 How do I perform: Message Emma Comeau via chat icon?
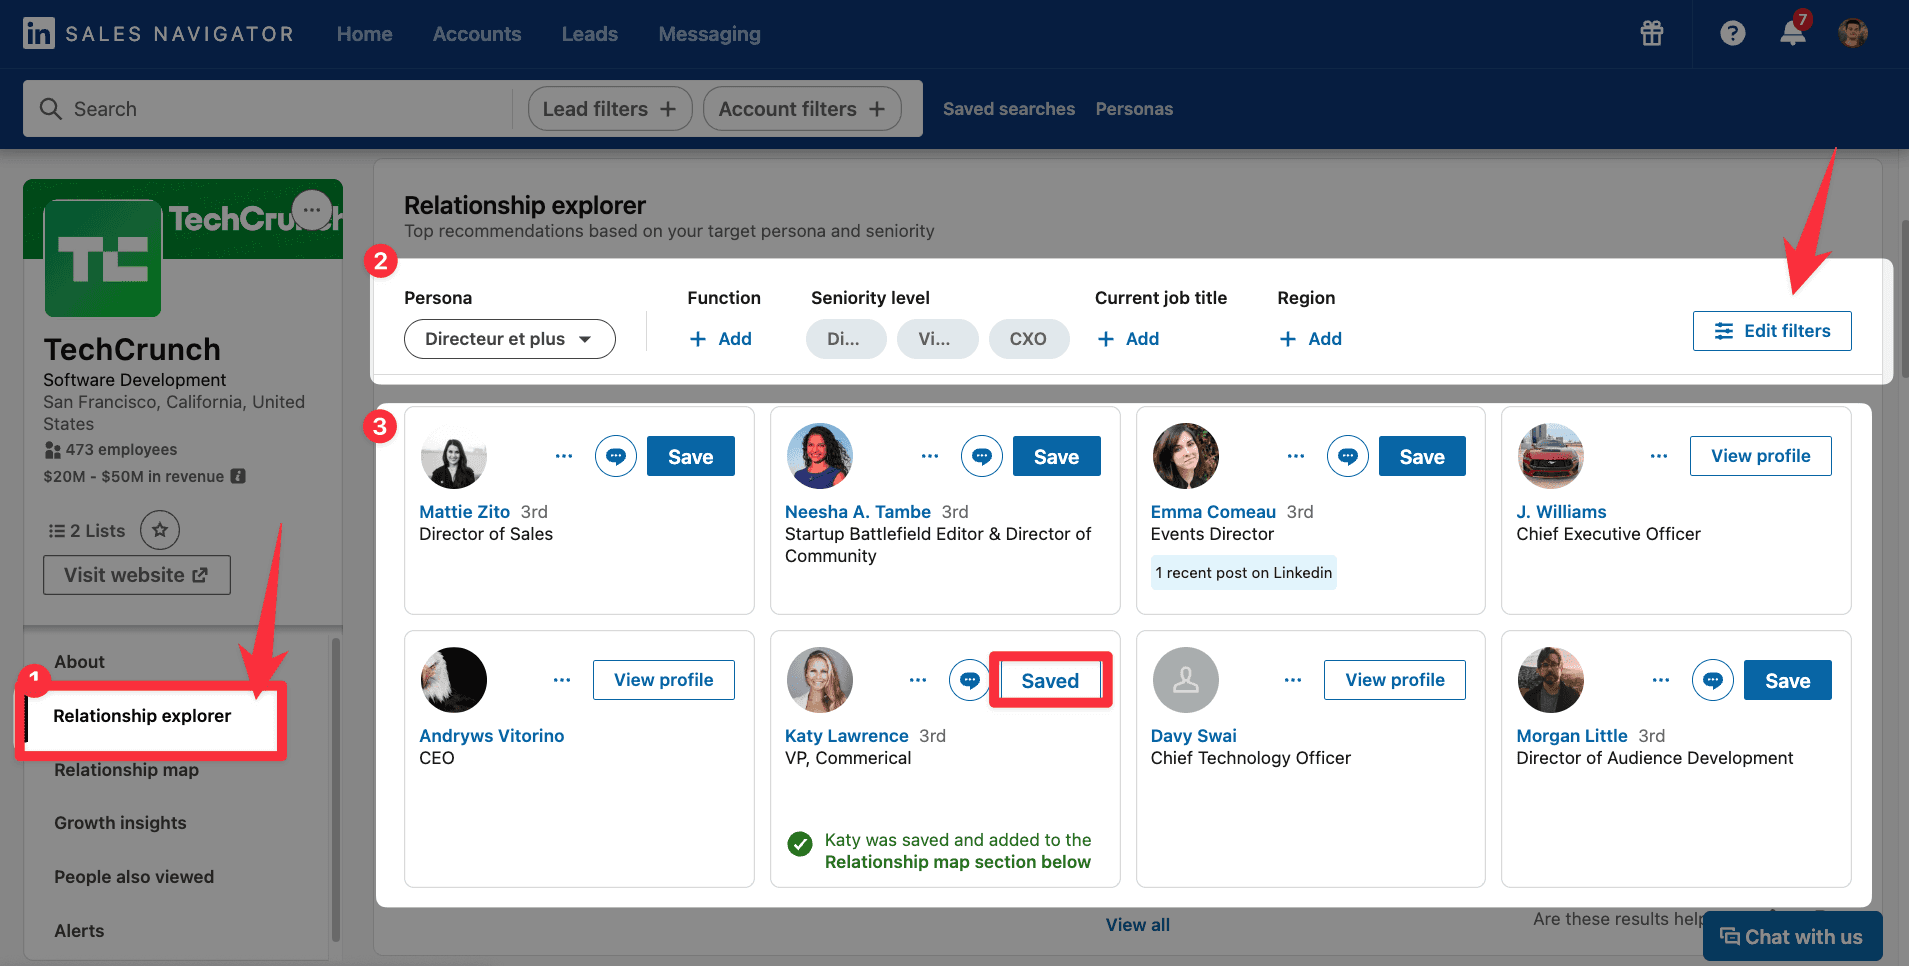point(1348,456)
